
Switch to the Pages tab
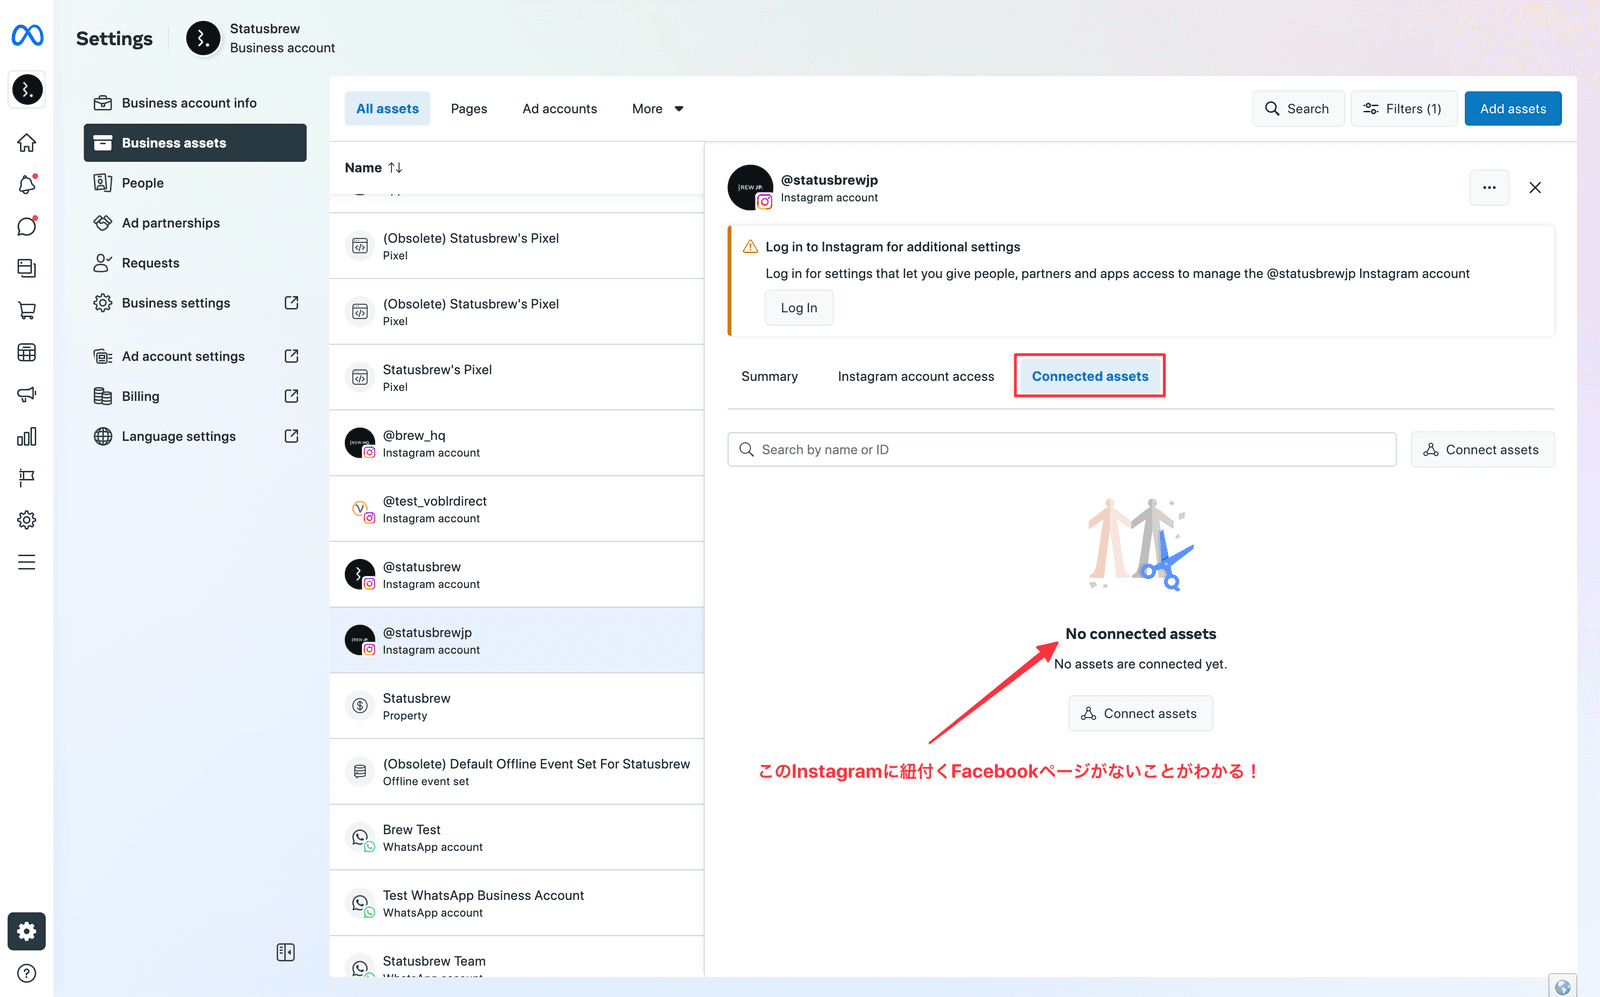tap(468, 109)
